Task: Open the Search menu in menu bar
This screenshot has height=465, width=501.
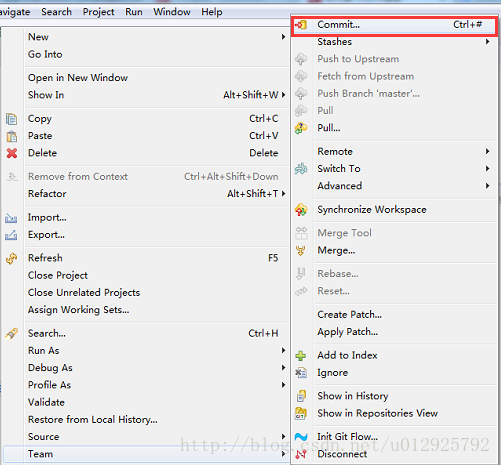Action: coord(56,12)
